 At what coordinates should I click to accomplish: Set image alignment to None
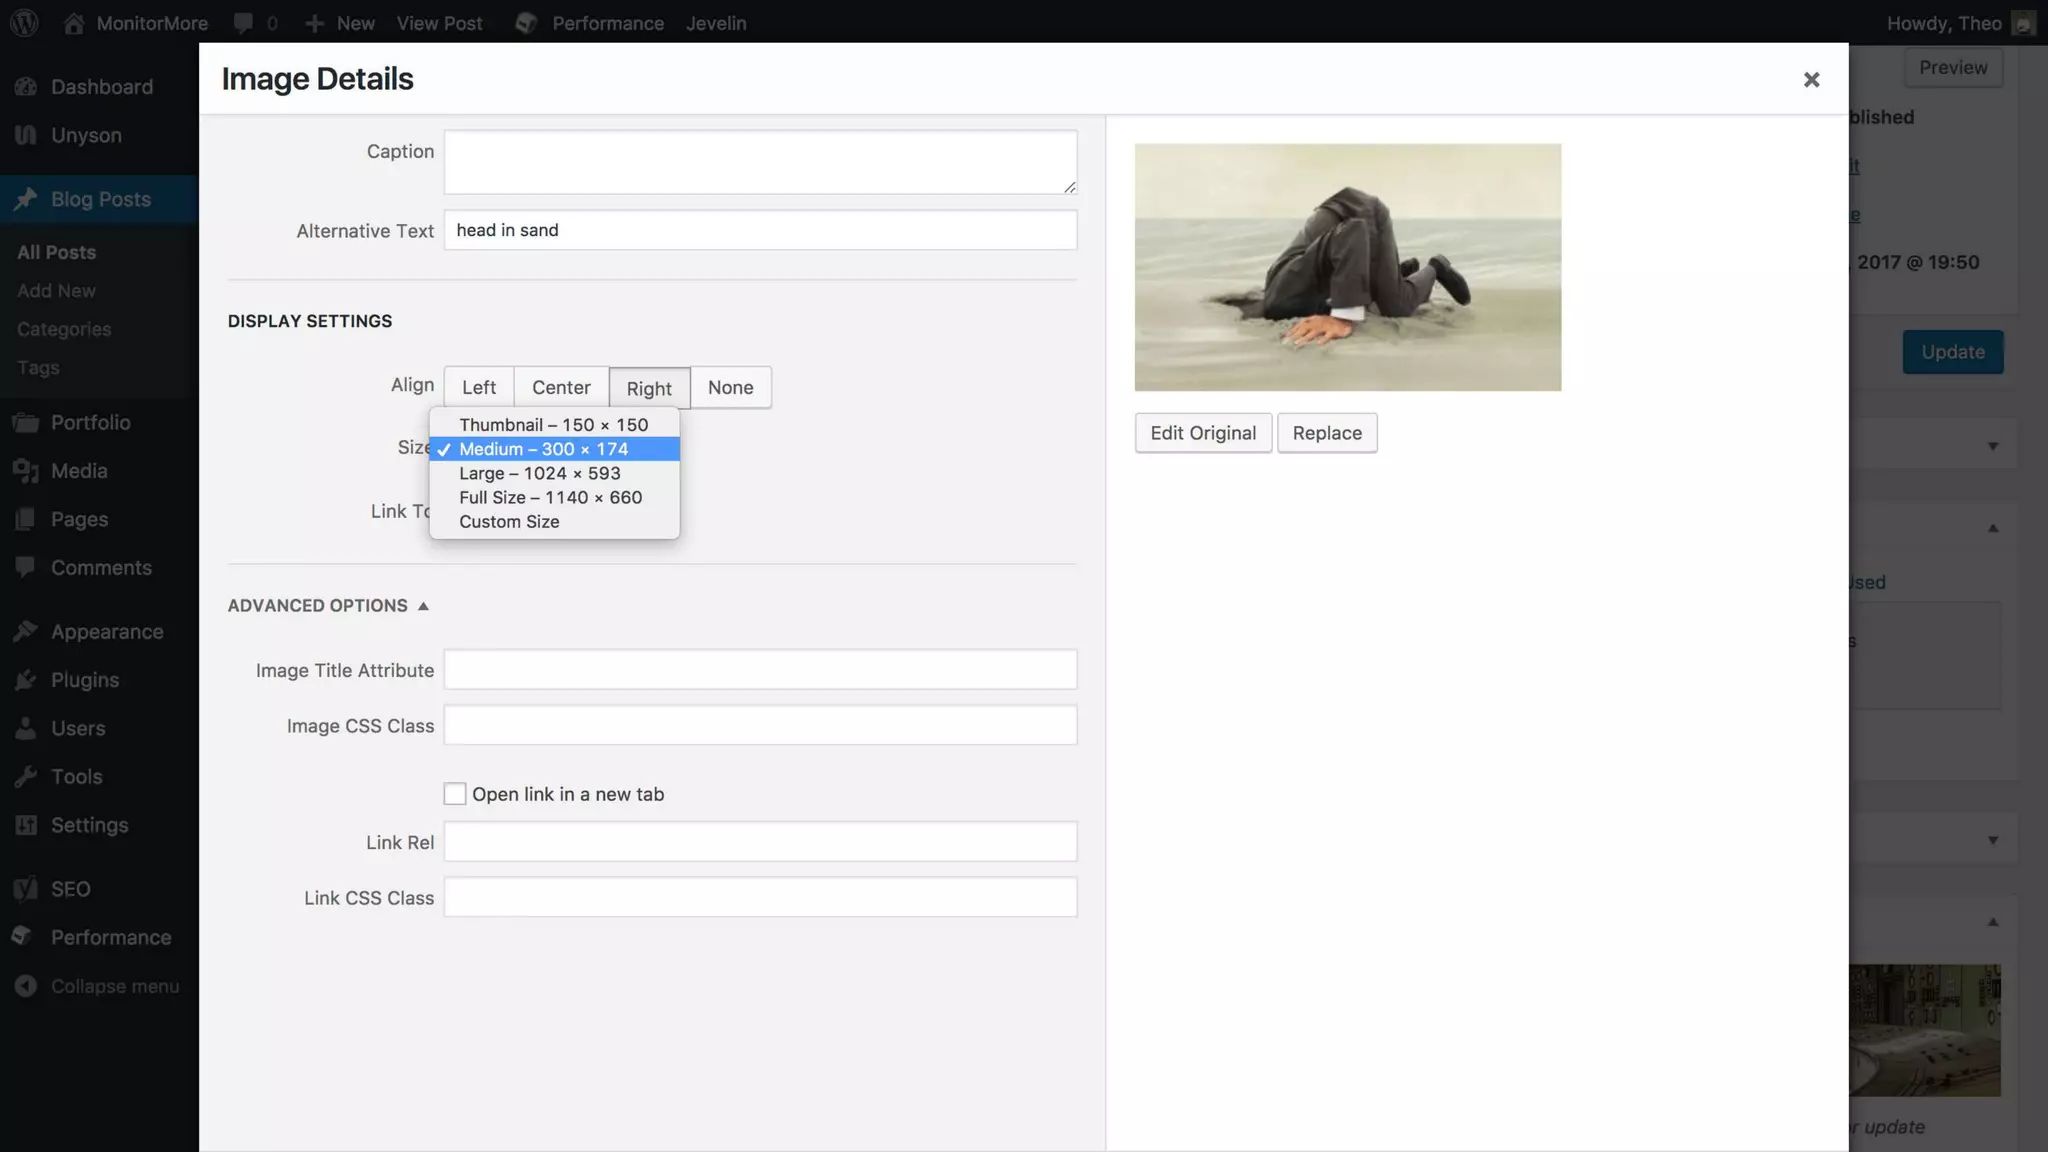pos(730,388)
